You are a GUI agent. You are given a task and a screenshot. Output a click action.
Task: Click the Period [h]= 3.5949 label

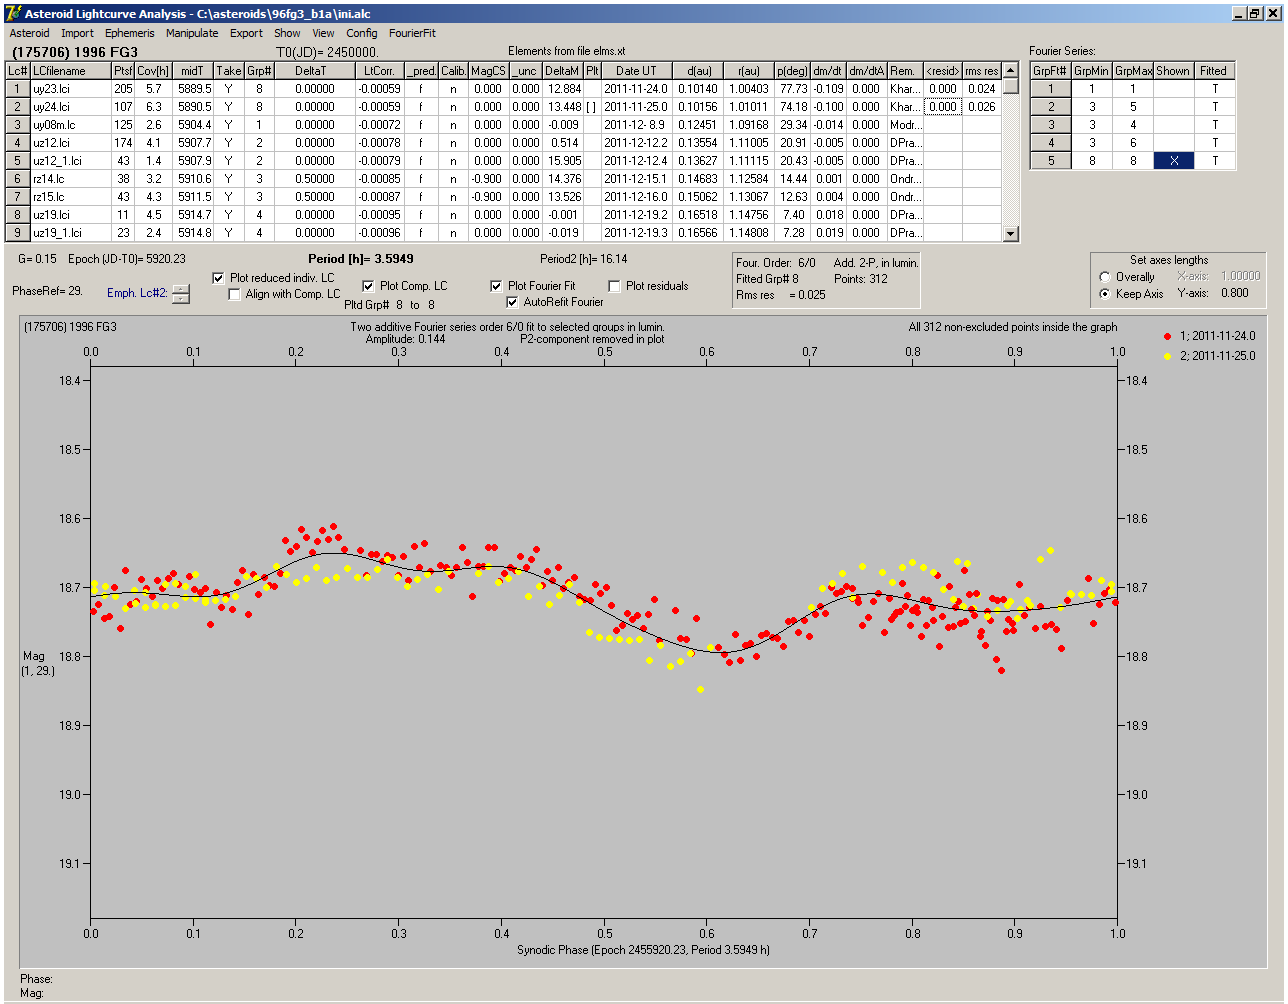click(x=361, y=259)
